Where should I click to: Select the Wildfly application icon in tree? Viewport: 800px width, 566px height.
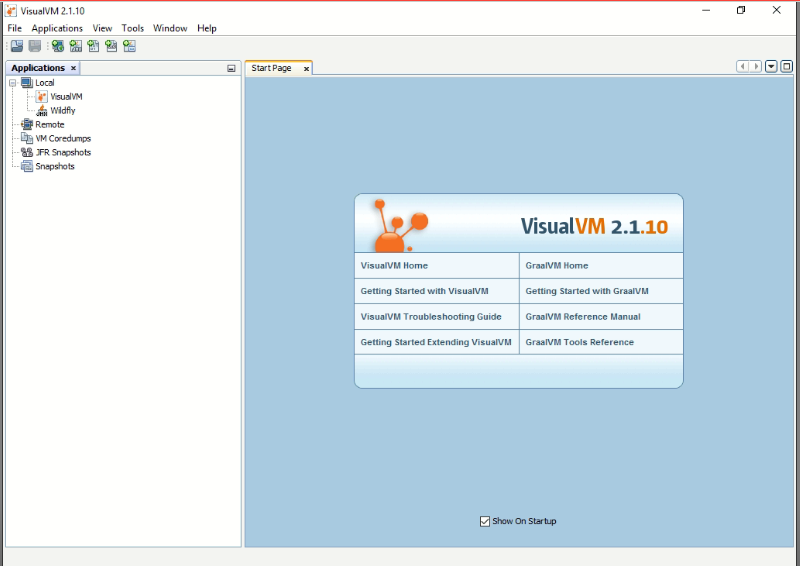(x=41, y=110)
